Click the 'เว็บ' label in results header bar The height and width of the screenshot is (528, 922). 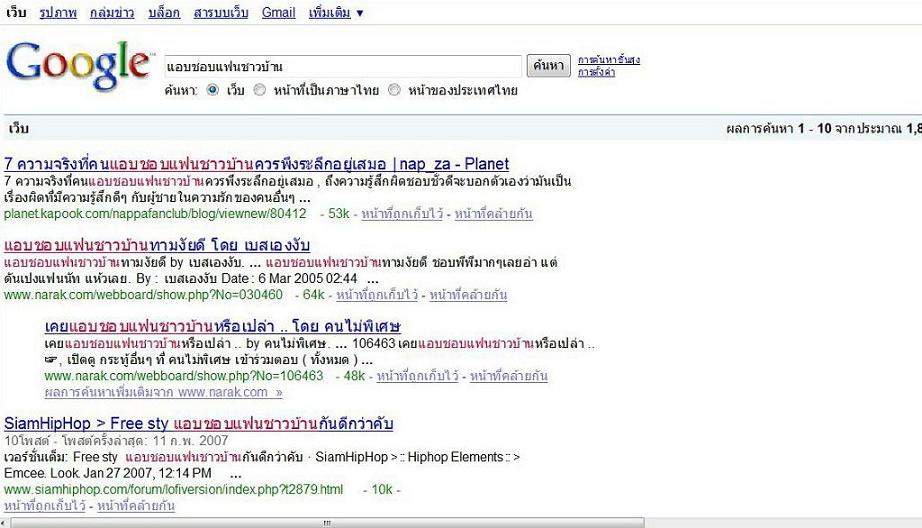pyautogui.click(x=19, y=128)
